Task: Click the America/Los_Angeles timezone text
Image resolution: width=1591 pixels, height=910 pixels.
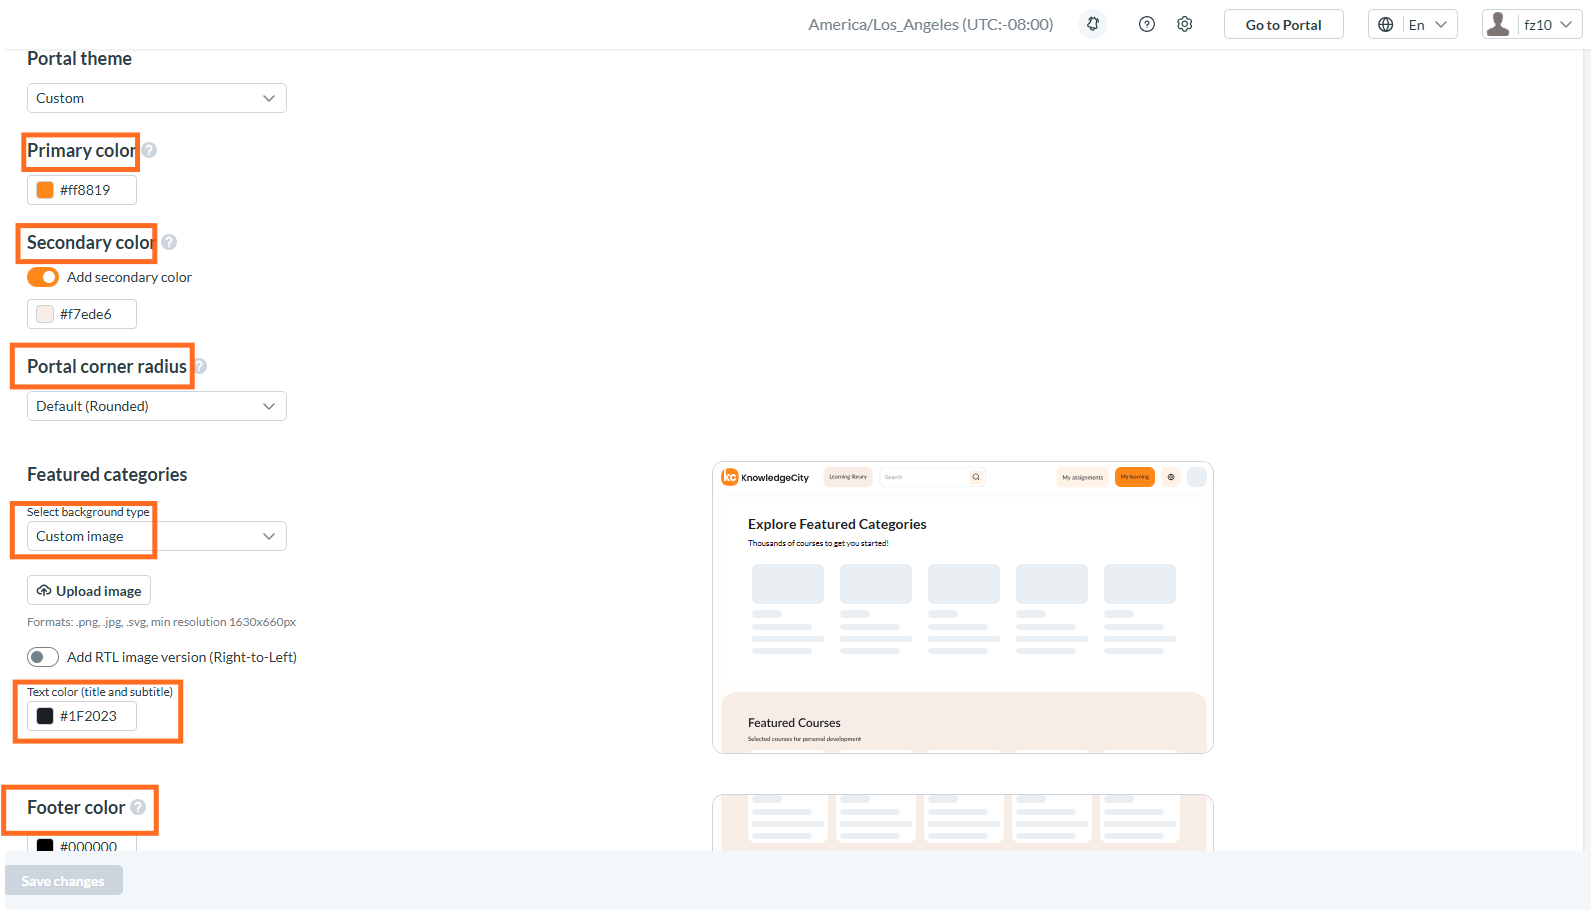Action: [x=931, y=24]
